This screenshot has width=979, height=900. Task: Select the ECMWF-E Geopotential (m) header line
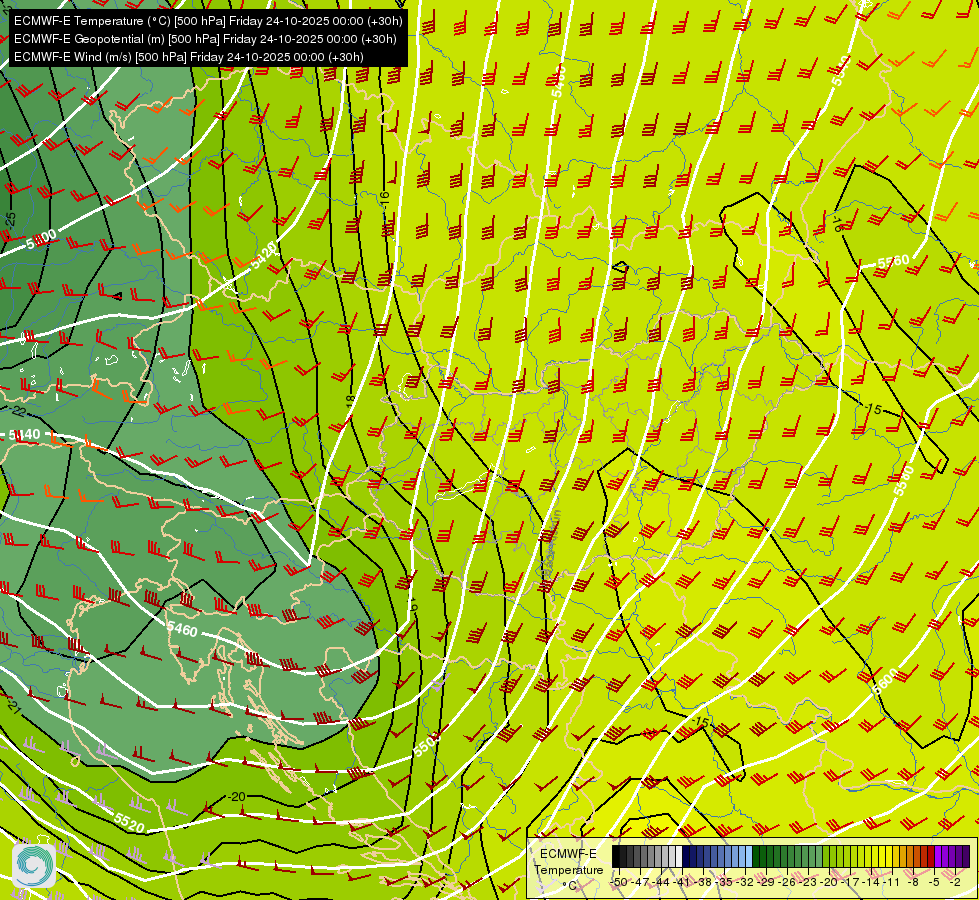tap(205, 39)
